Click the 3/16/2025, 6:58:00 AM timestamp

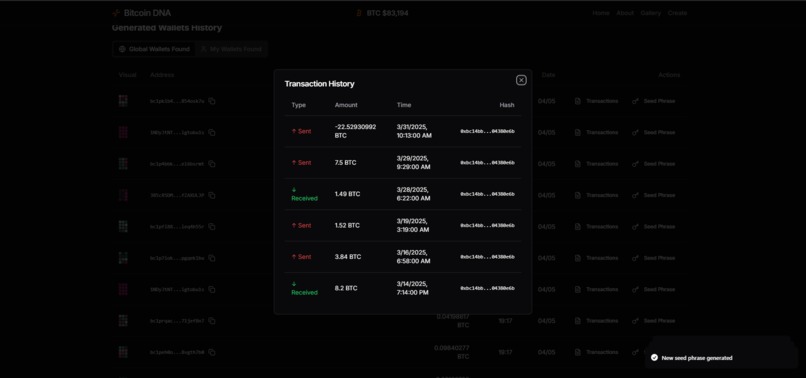(x=413, y=257)
